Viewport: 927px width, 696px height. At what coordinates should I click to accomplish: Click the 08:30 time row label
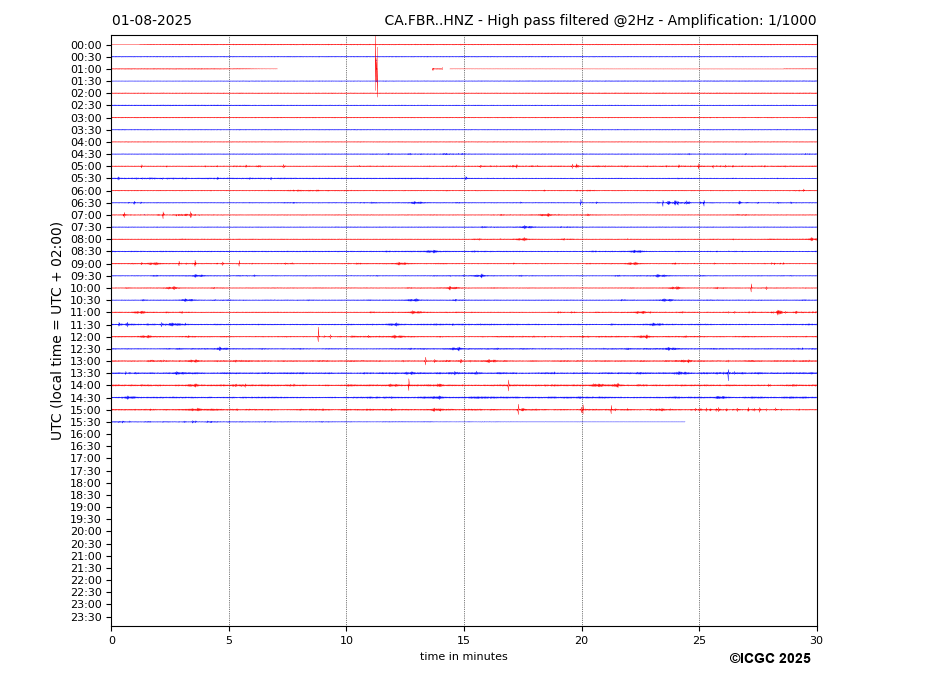pos(86,252)
